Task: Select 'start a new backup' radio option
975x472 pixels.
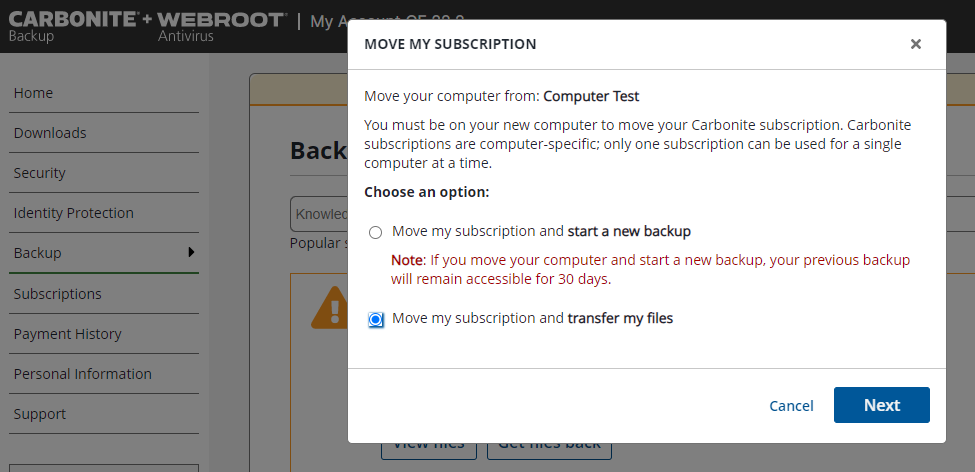Action: tap(376, 232)
